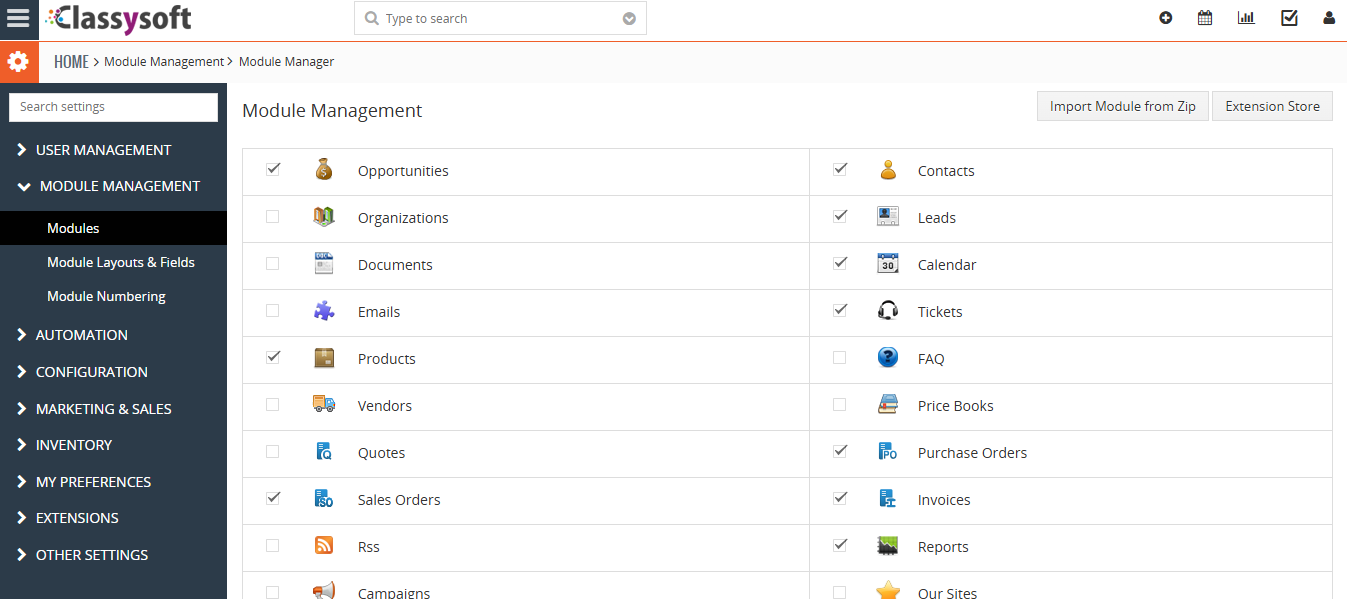This screenshot has width=1347, height=599.
Task: Click the Search settings input field
Action: pyautogui.click(x=113, y=107)
